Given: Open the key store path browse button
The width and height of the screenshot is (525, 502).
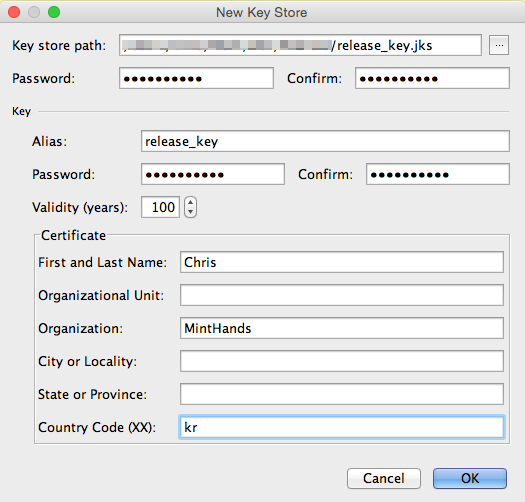Looking at the screenshot, I should pyautogui.click(x=499, y=45).
